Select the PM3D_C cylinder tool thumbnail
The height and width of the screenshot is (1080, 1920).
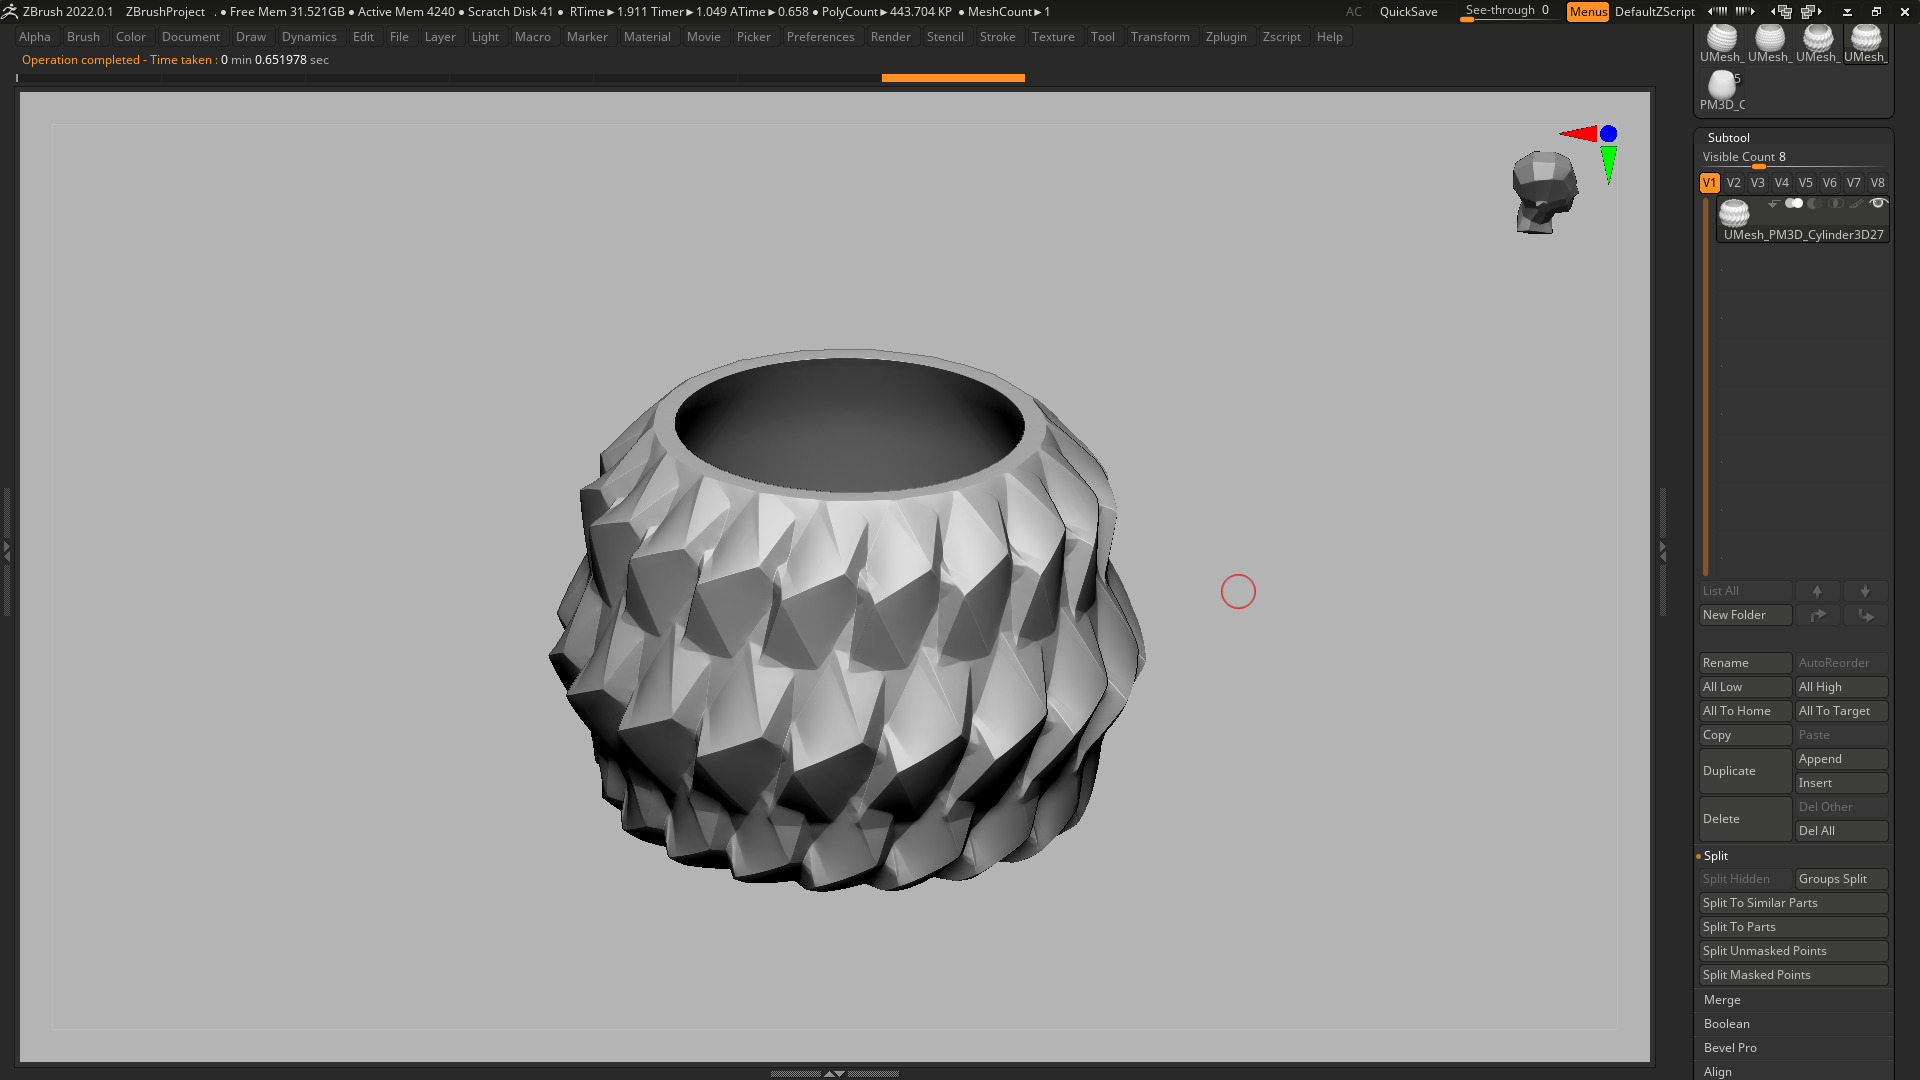1722,90
